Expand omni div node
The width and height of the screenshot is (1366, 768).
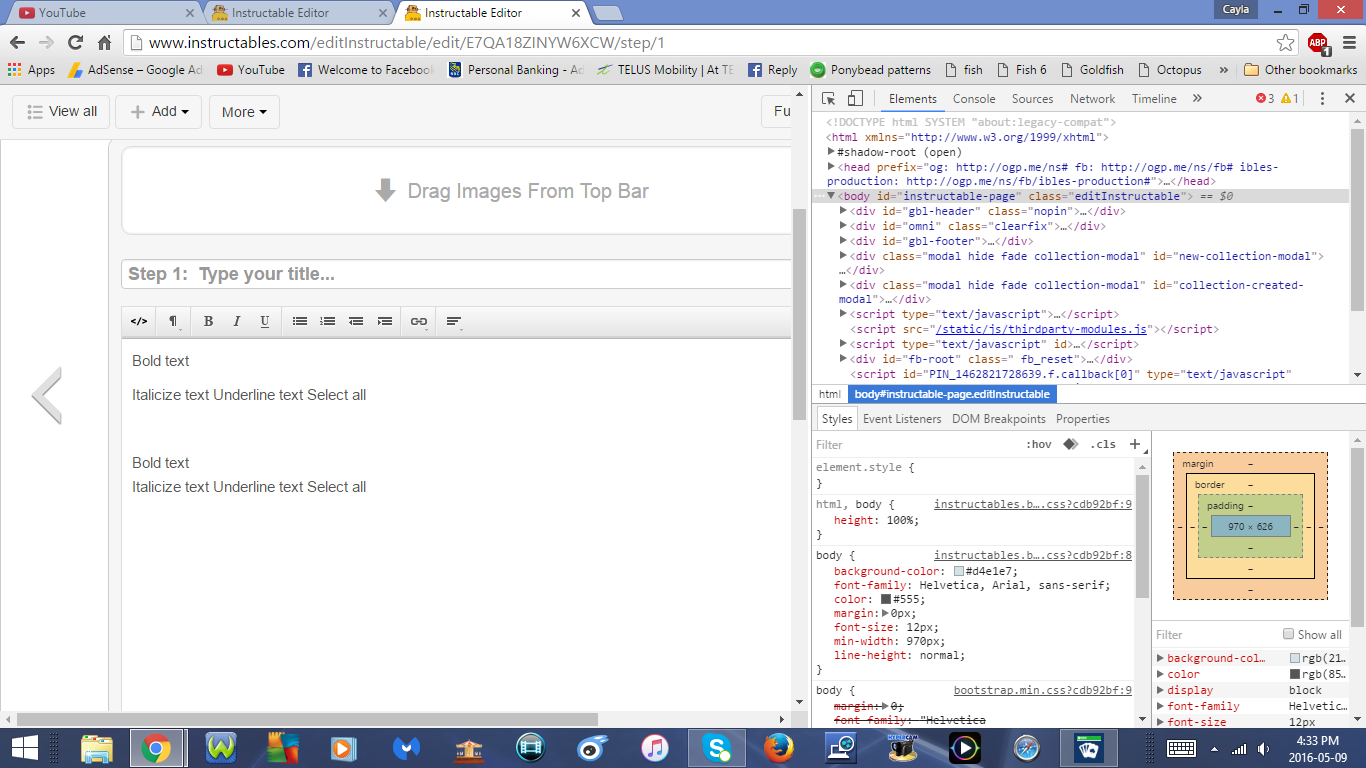(843, 226)
